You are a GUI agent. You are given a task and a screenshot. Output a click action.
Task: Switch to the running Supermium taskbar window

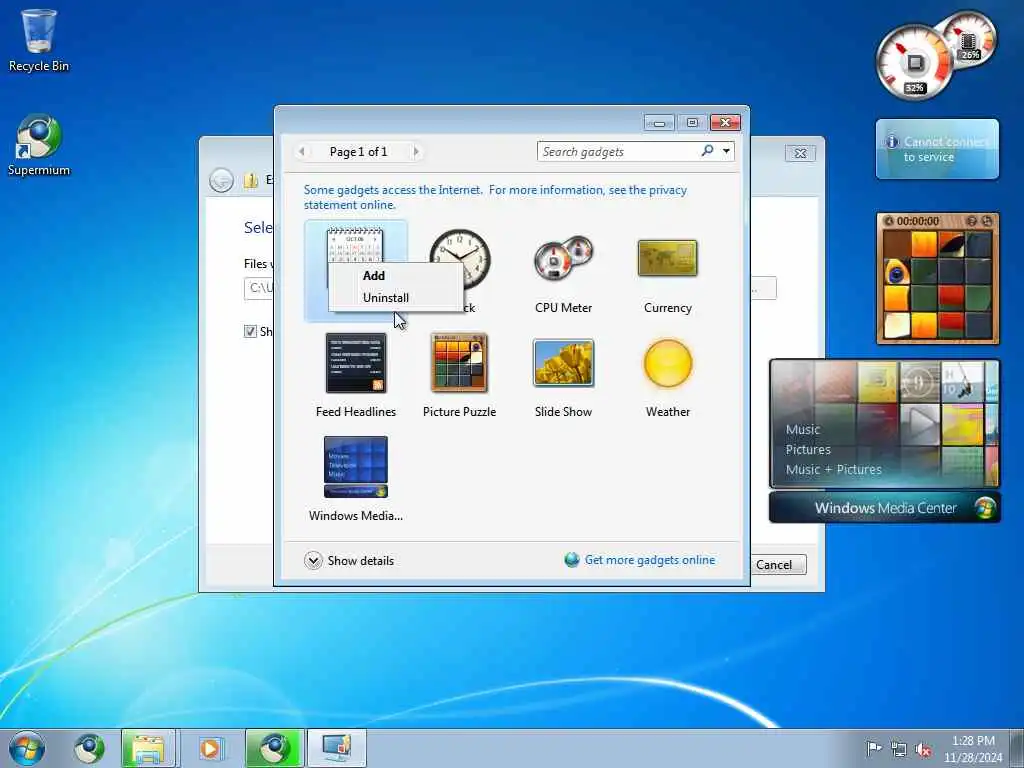click(x=274, y=748)
